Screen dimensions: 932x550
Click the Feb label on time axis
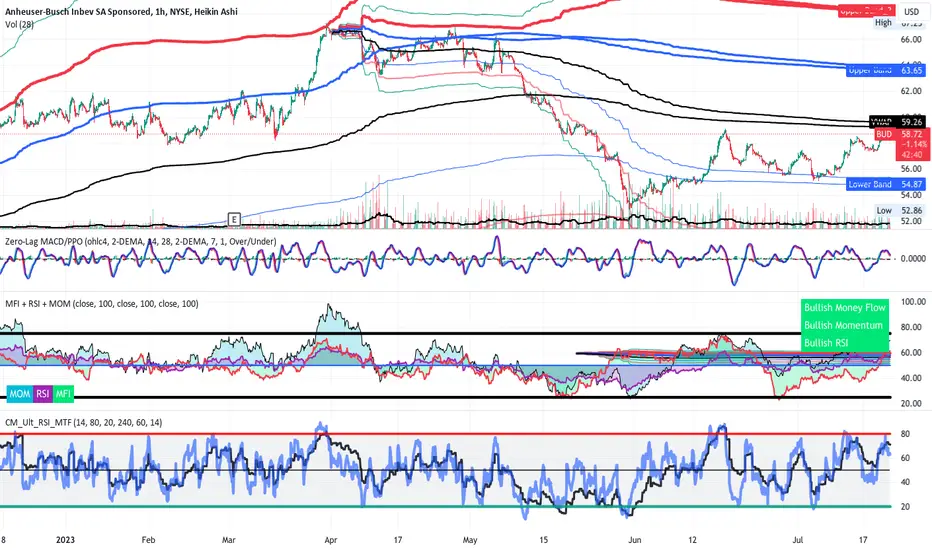pos(148,540)
